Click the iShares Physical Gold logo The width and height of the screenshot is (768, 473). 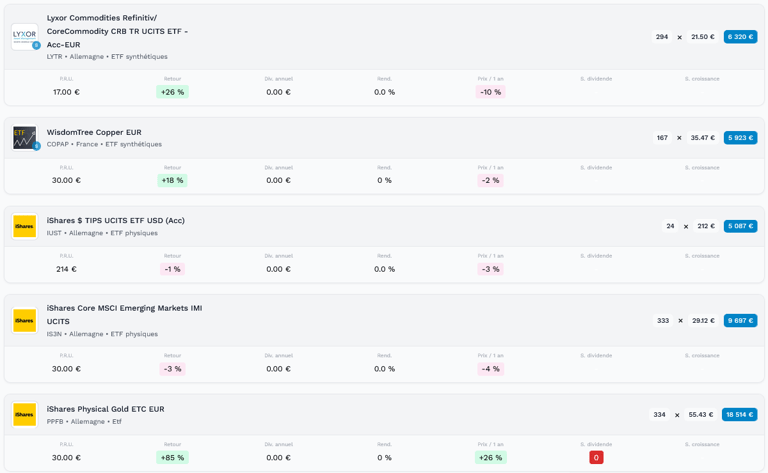[25, 414]
